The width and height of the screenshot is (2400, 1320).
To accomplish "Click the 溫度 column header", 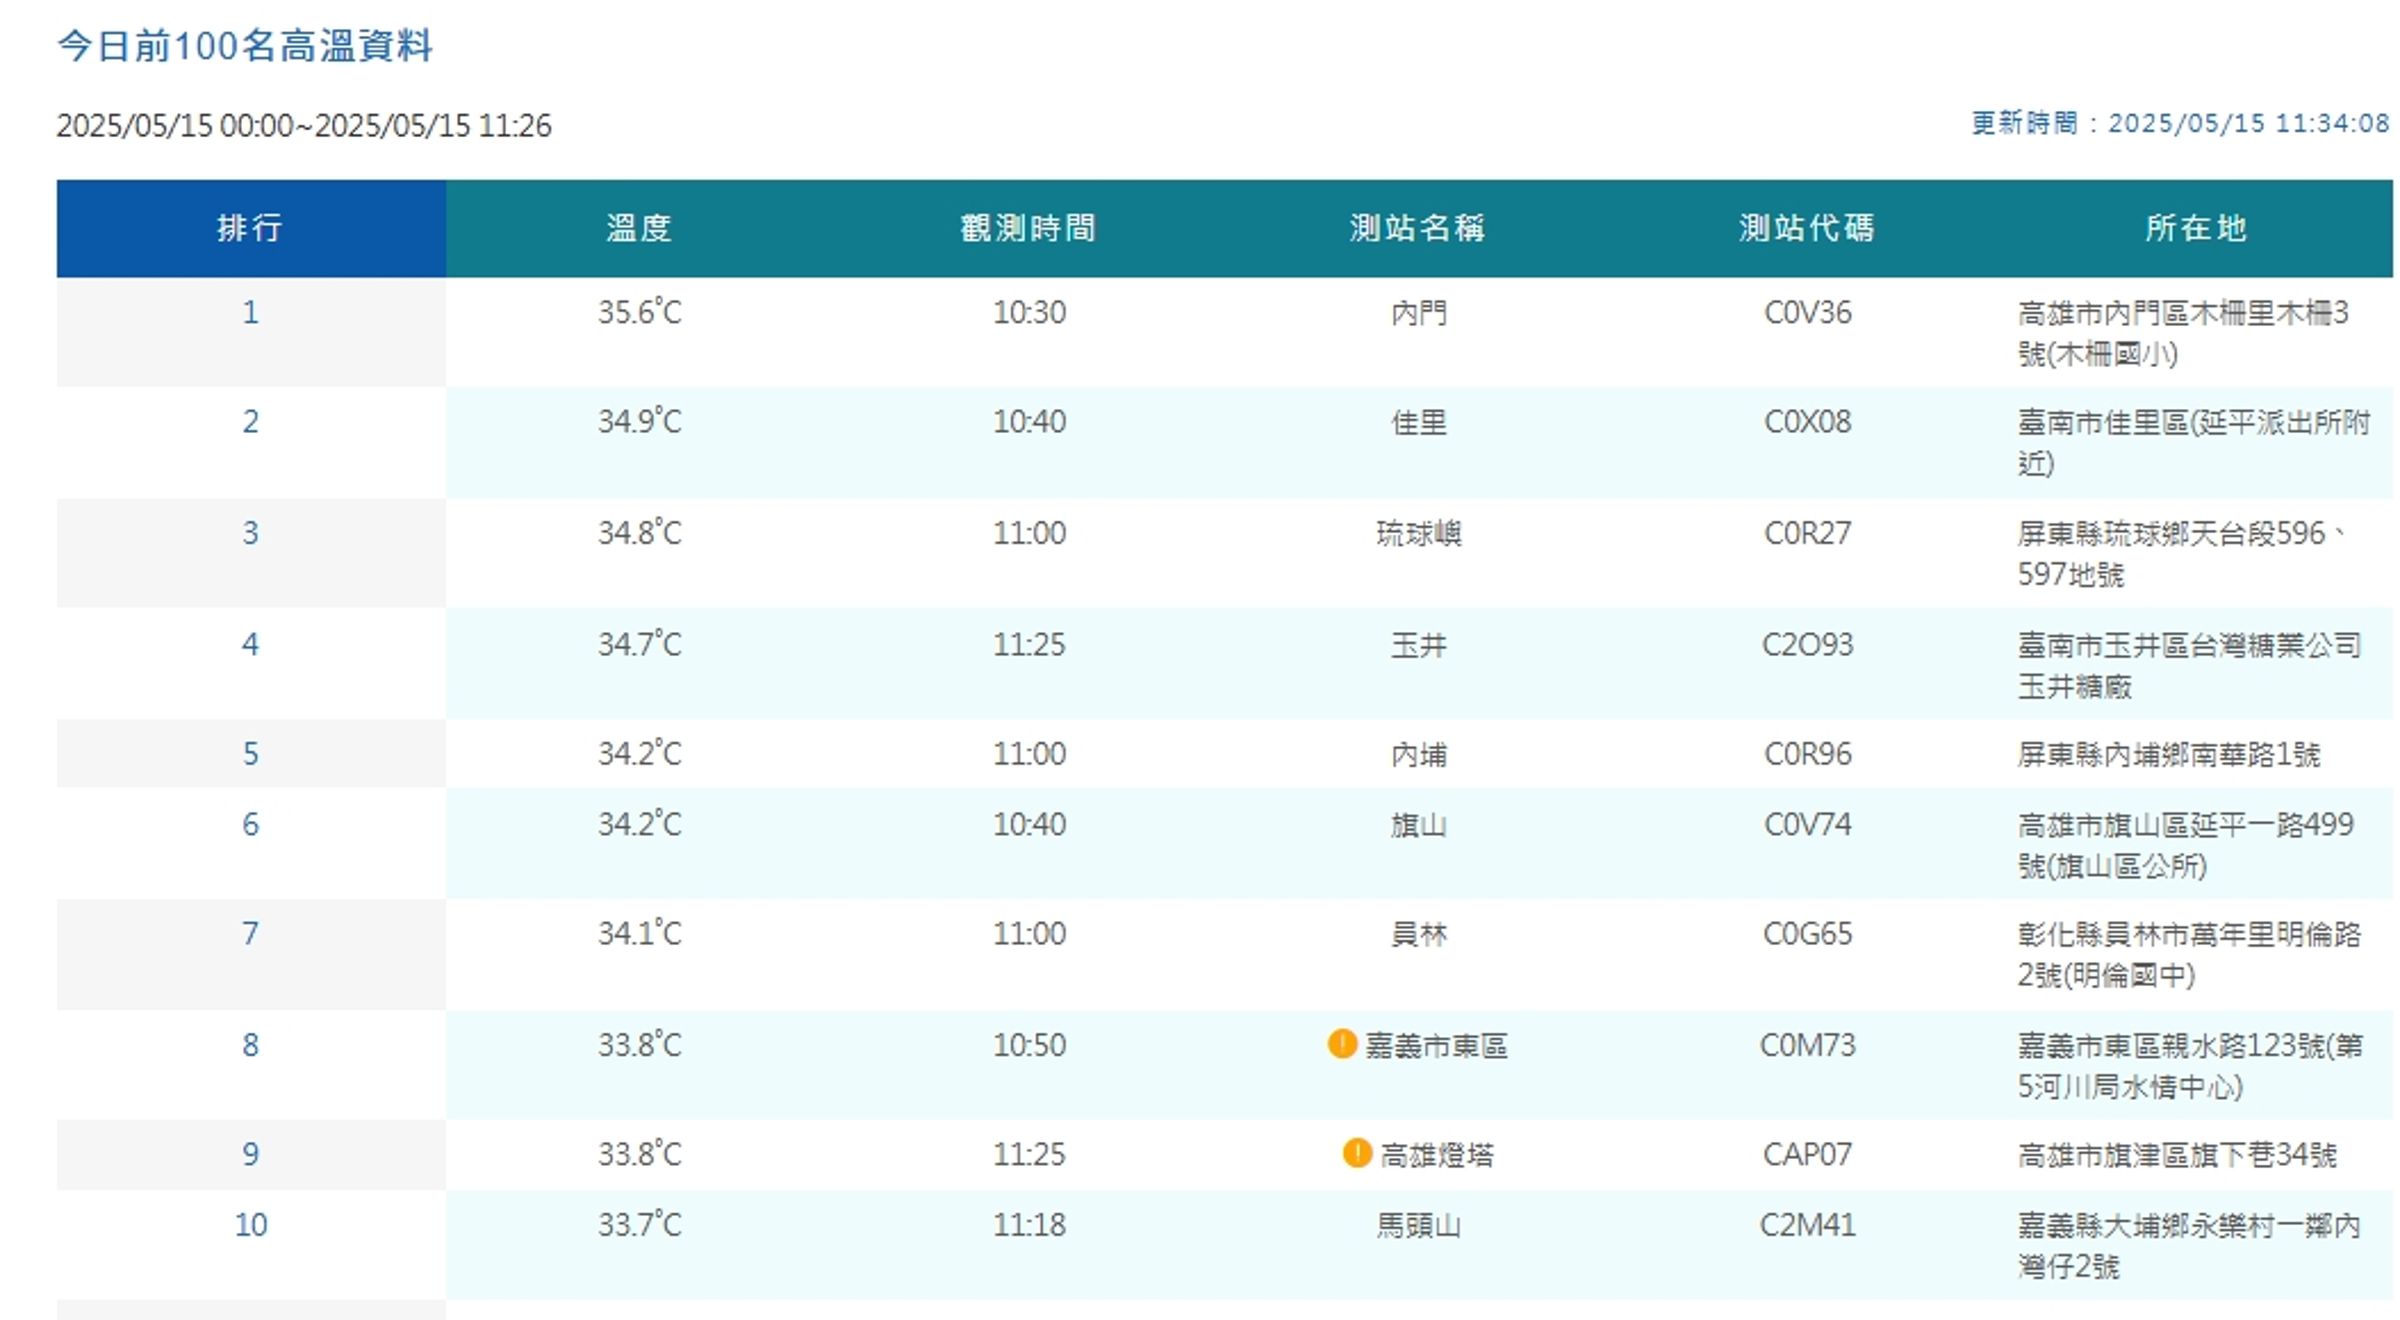I will click(x=639, y=228).
